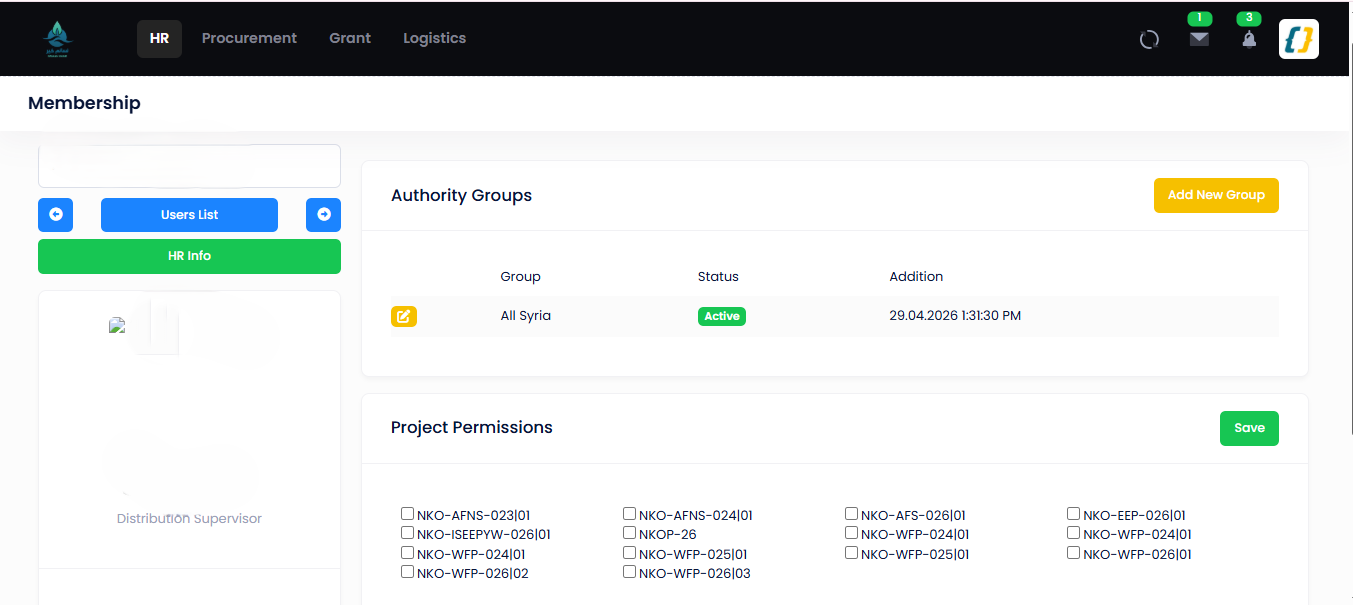The width and height of the screenshot is (1353, 605).
Task: Click the empty field above Users List
Action: coord(189,166)
